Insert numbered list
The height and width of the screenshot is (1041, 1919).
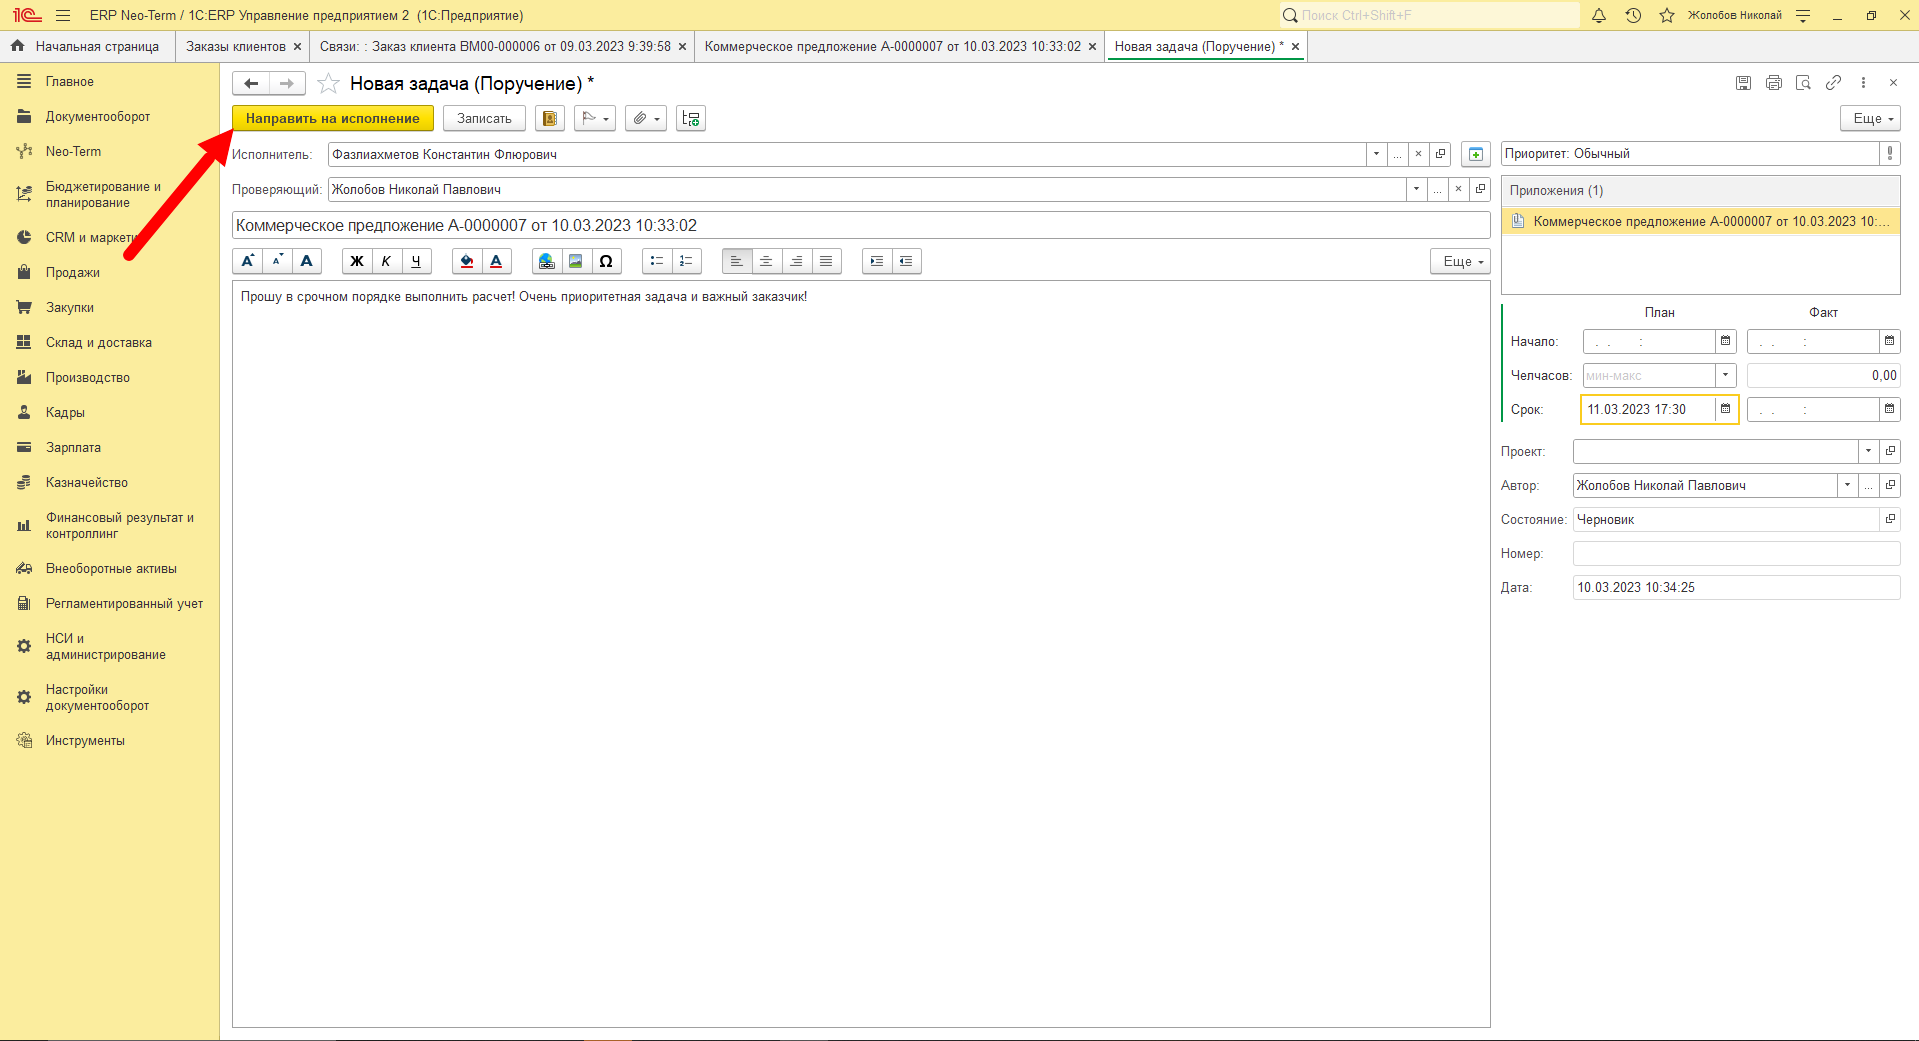point(686,261)
